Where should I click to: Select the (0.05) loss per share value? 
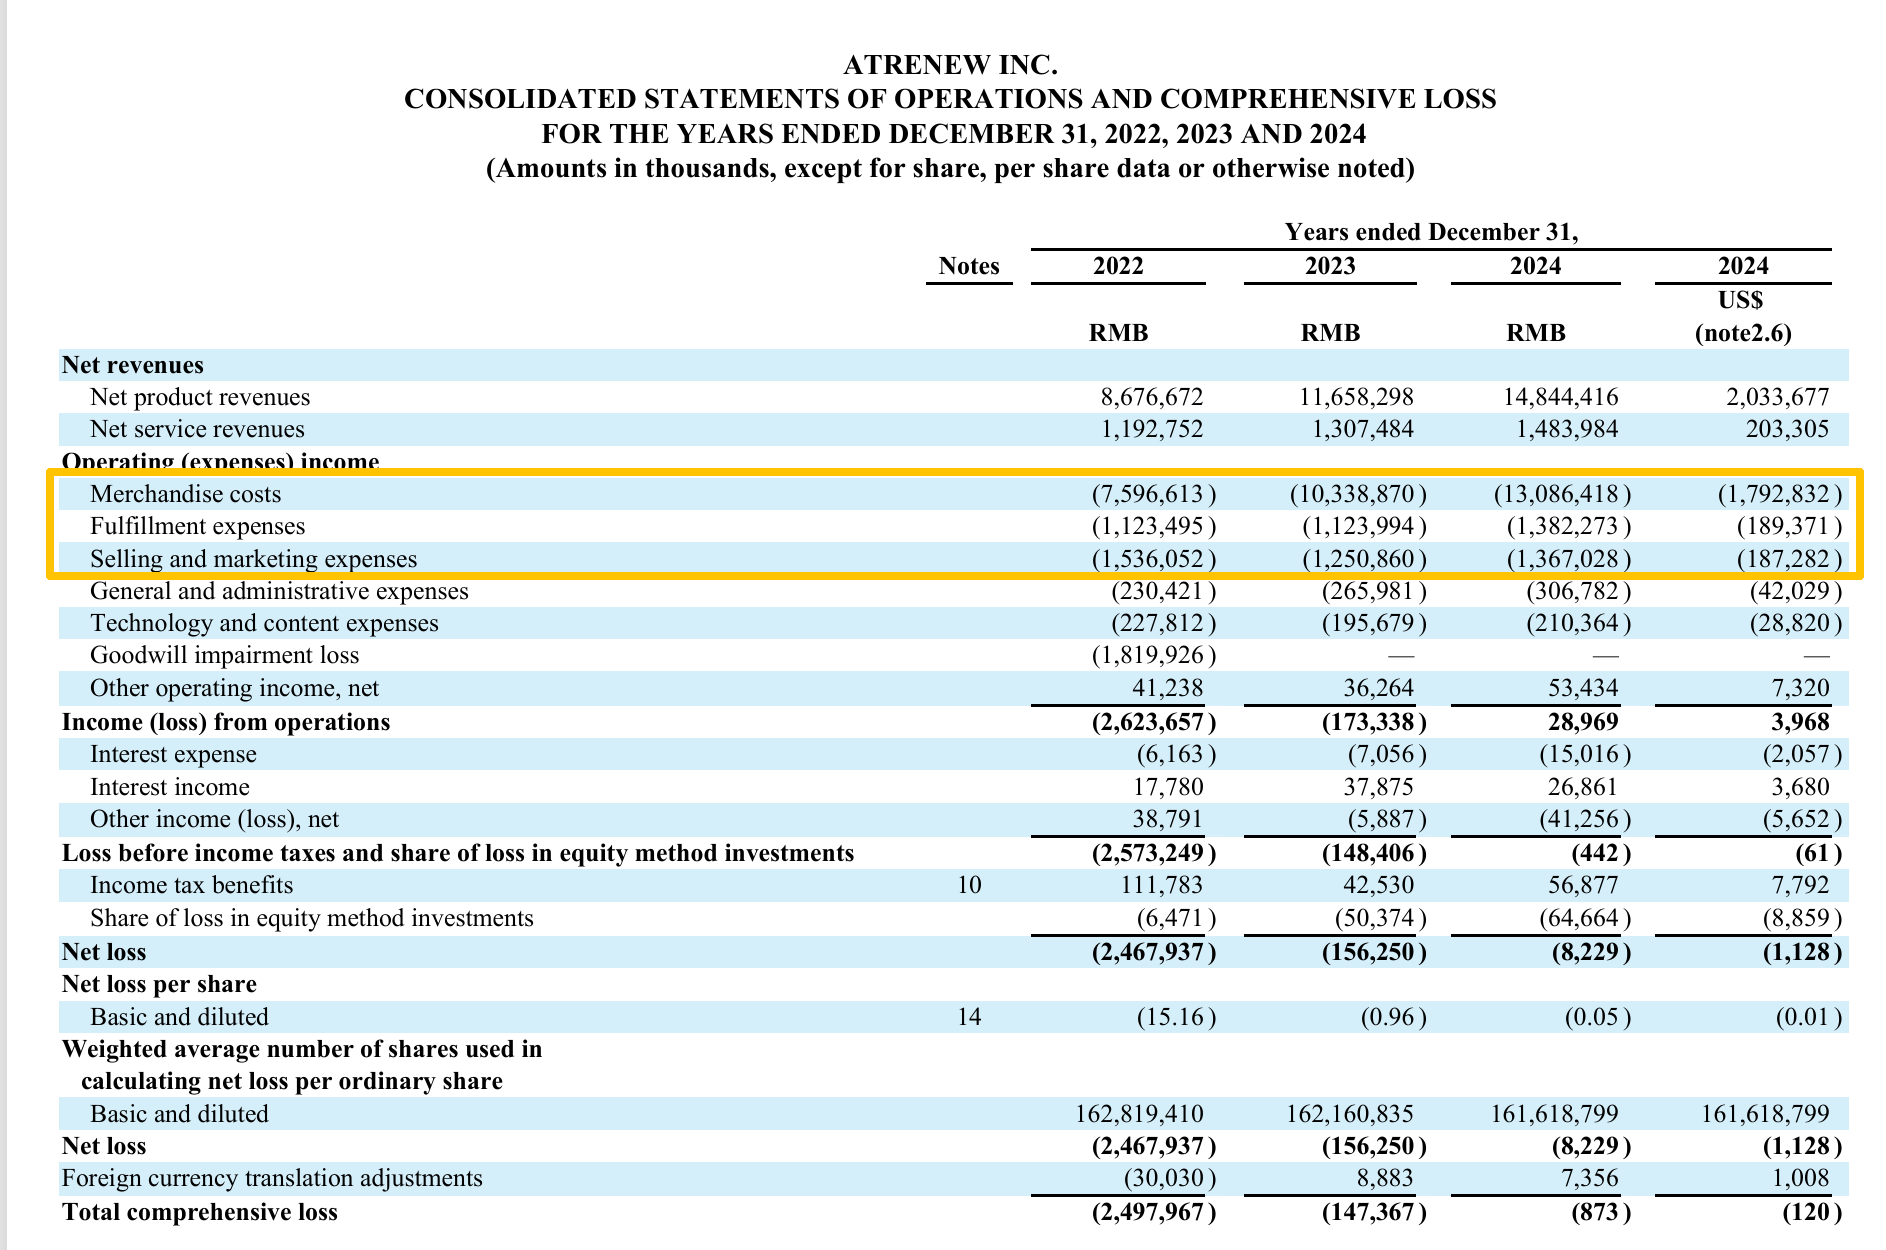(x=1598, y=1017)
